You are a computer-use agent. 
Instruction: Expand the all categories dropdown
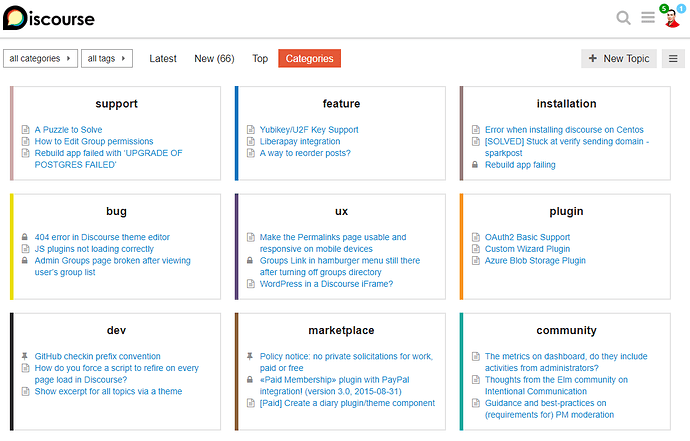[x=40, y=59]
